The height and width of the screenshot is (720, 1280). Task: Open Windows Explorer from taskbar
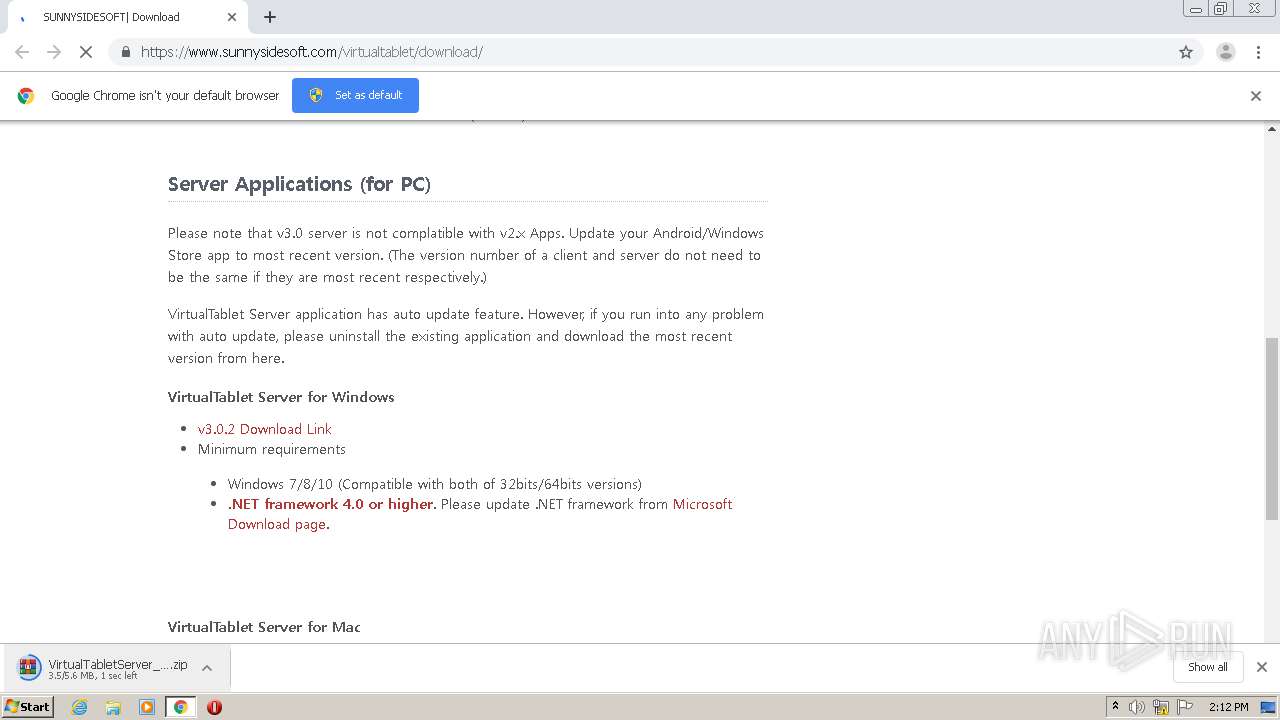click(113, 707)
